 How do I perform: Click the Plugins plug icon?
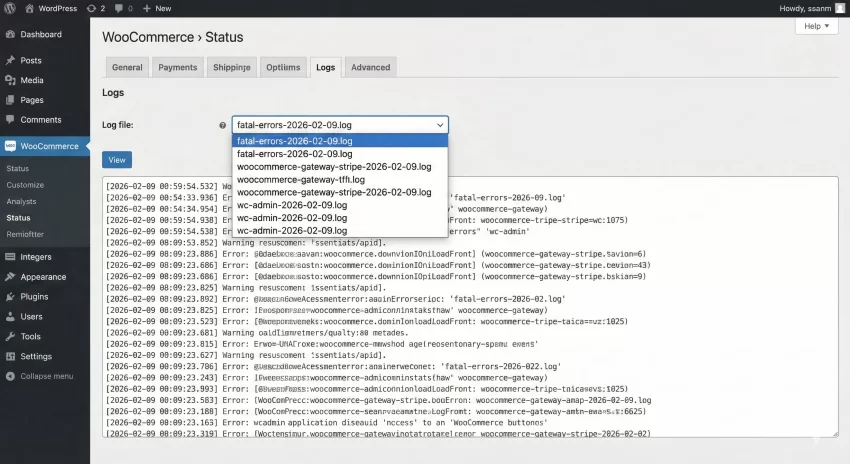10,297
